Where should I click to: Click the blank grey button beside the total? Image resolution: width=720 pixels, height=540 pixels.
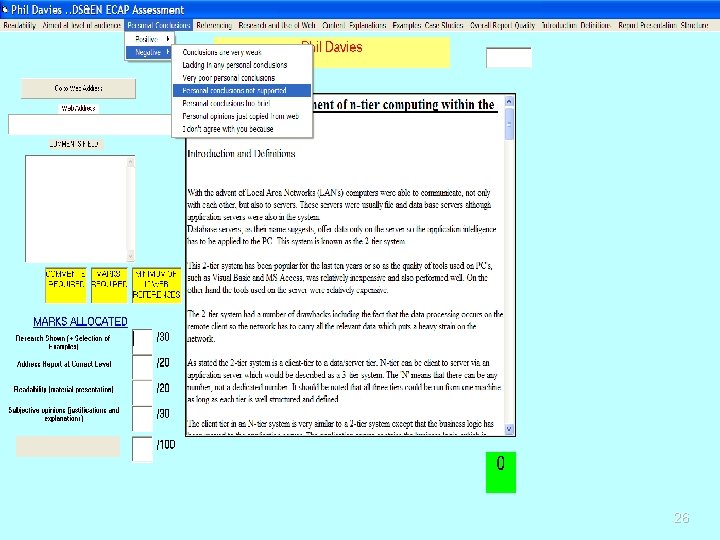point(68,446)
